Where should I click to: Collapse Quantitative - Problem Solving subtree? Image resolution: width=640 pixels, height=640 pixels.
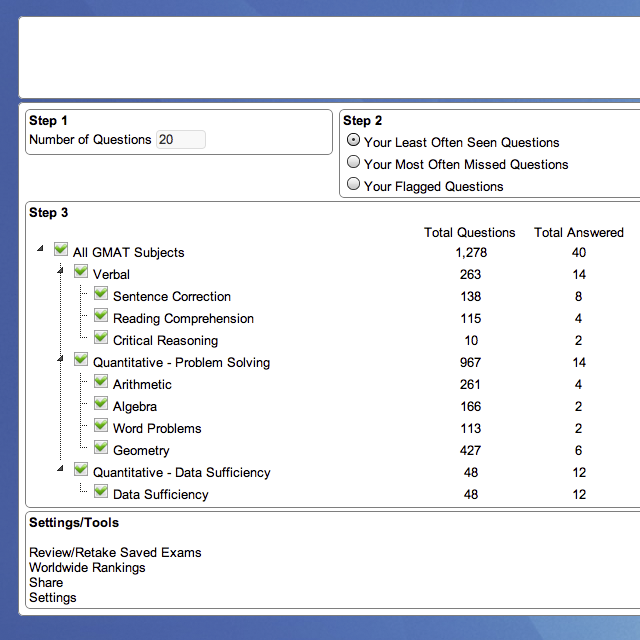(60, 358)
